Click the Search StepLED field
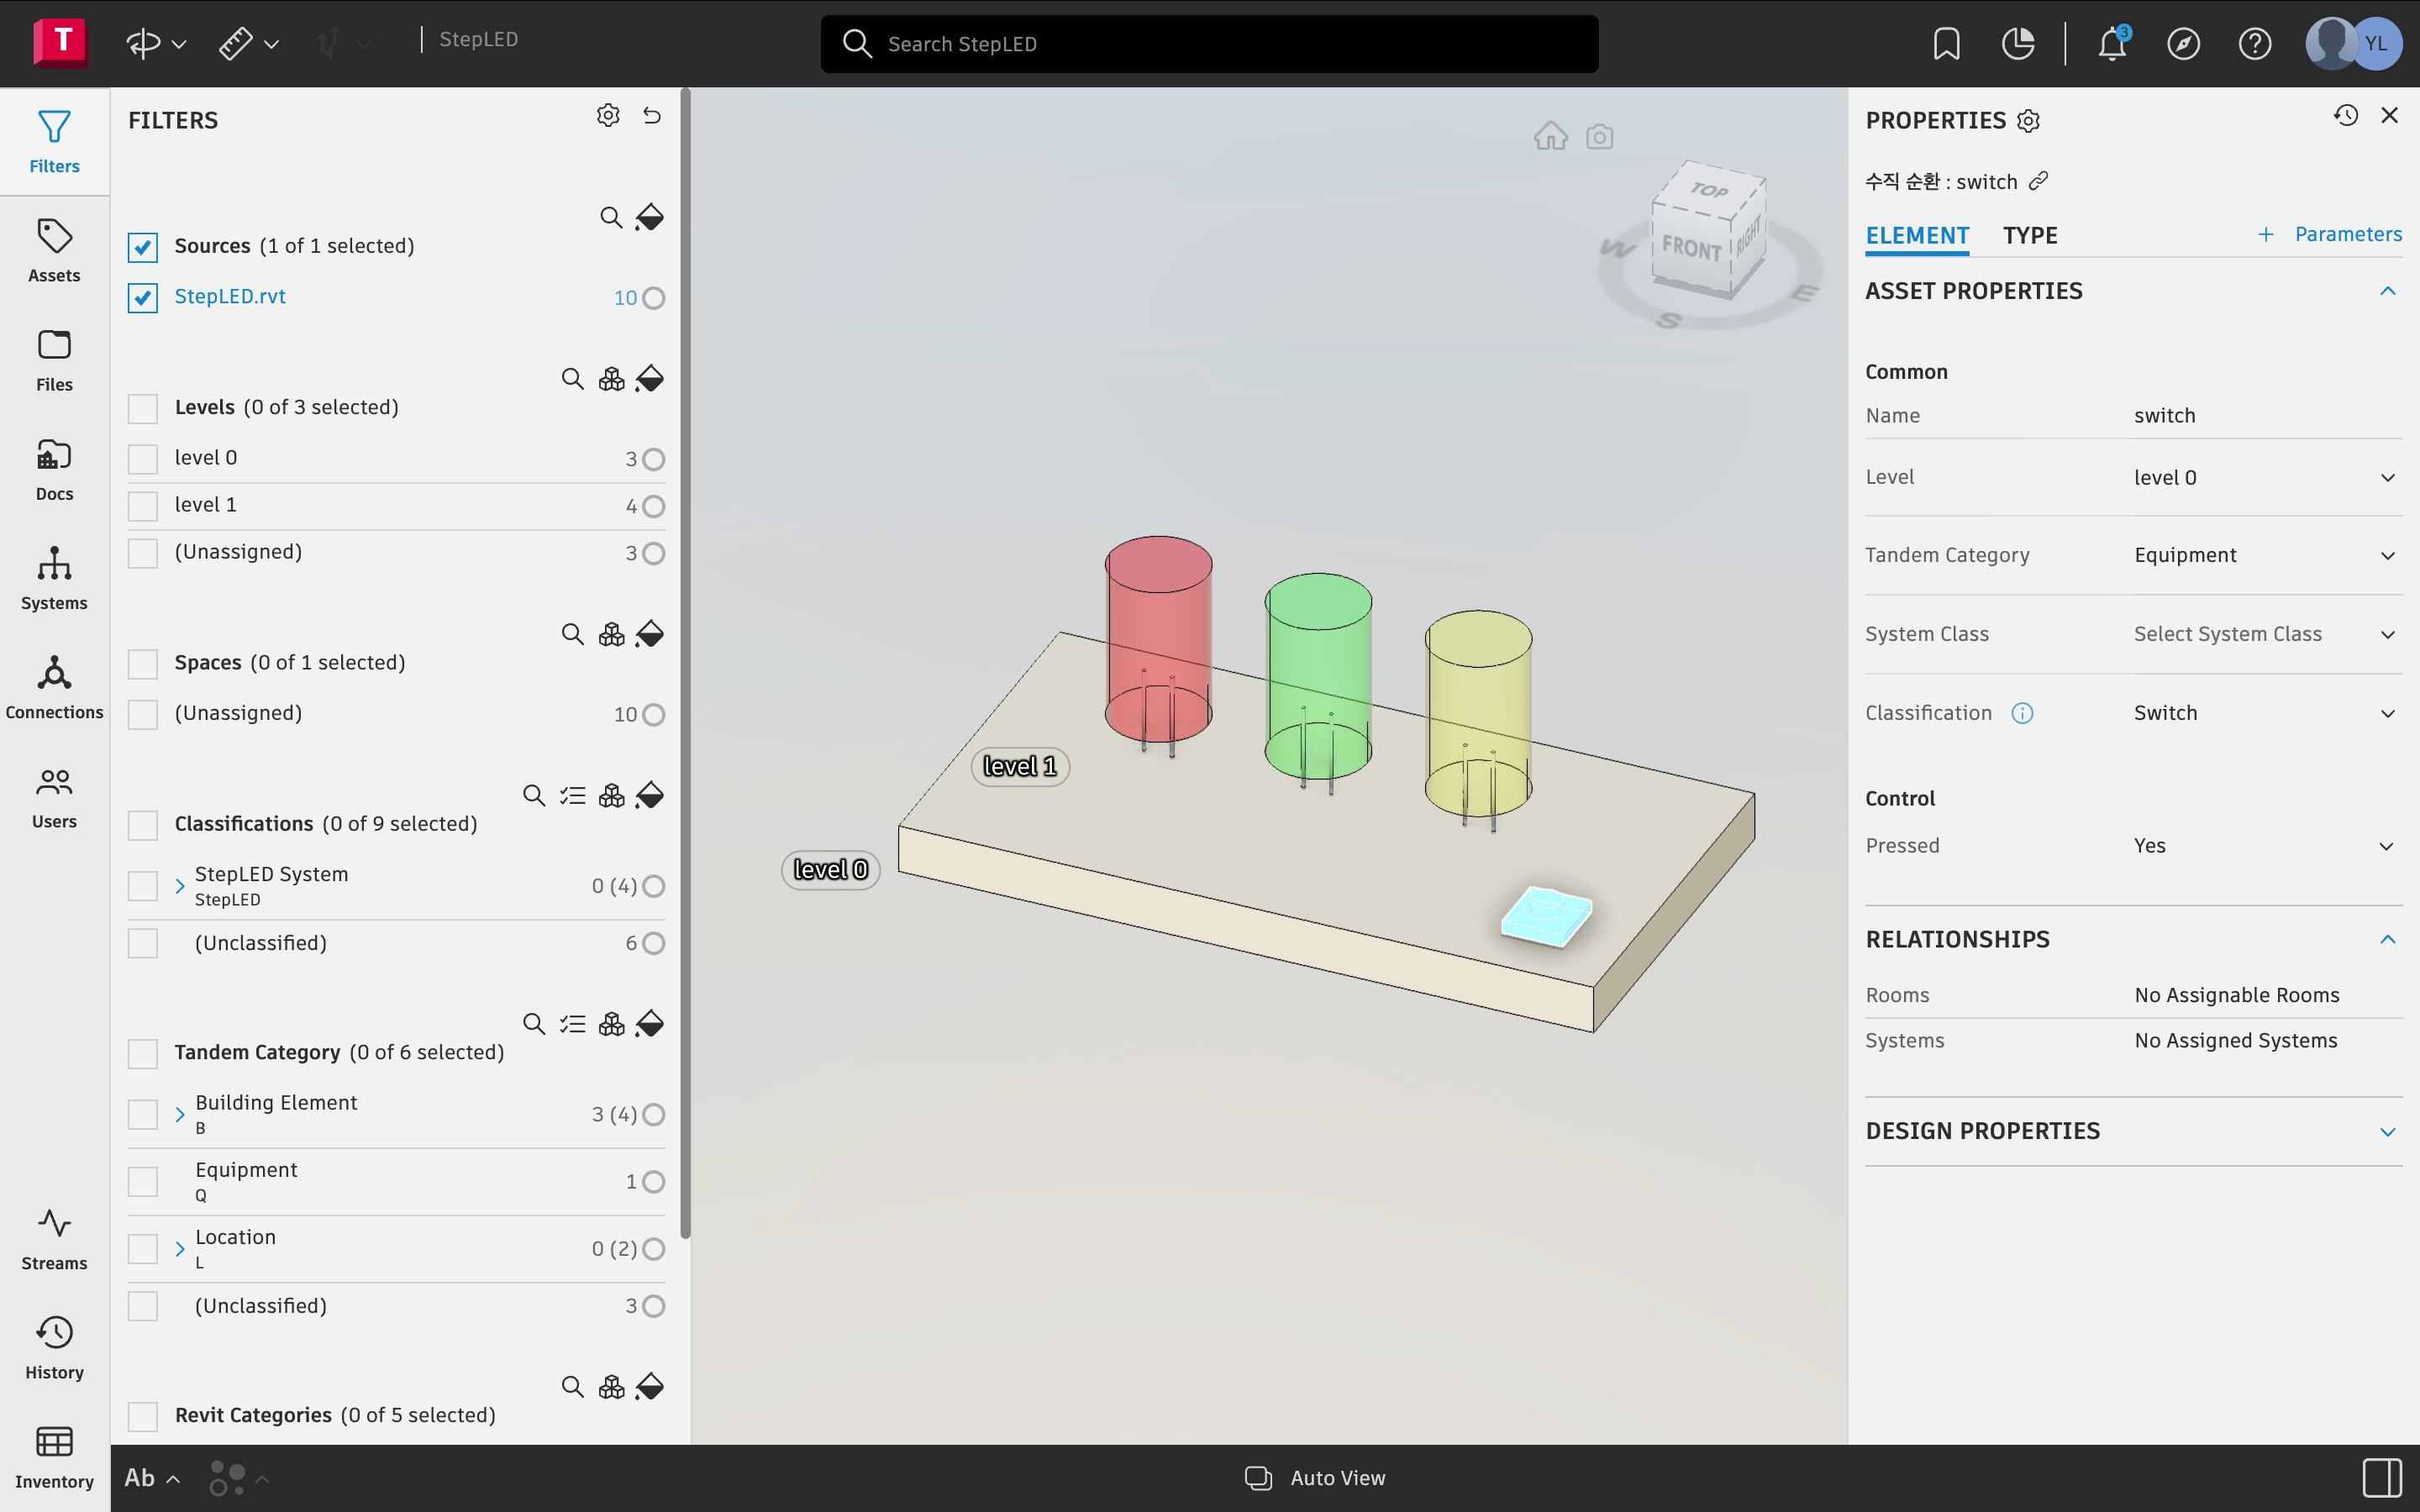This screenshot has width=2420, height=1512. [1209, 44]
